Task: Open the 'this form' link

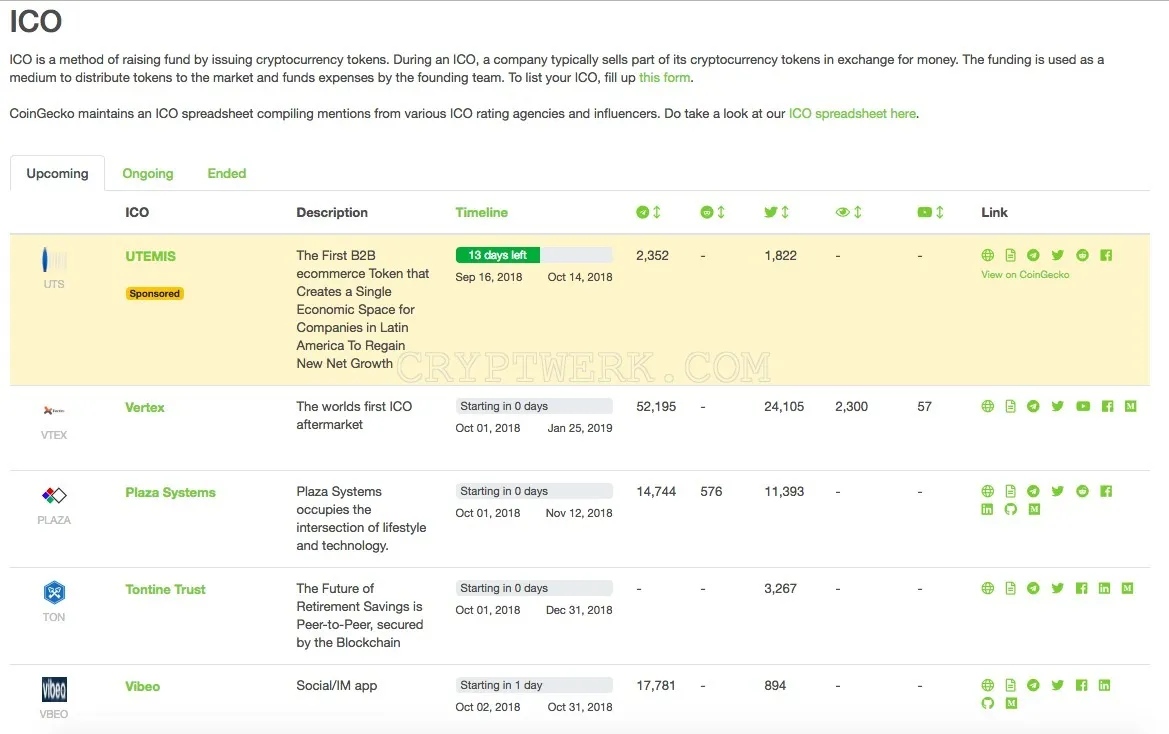Action: tap(664, 77)
